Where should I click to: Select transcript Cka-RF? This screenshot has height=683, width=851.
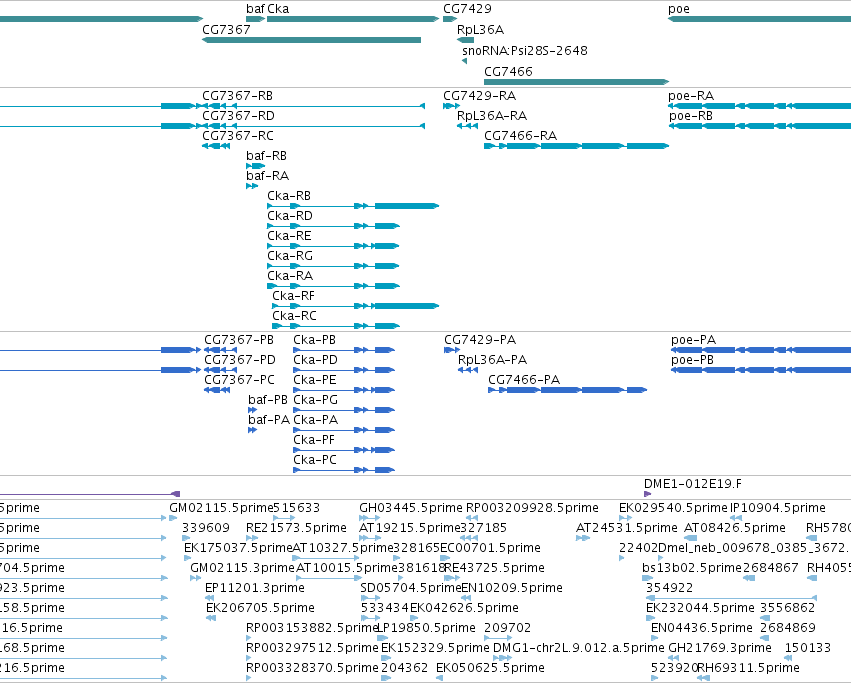293,296
